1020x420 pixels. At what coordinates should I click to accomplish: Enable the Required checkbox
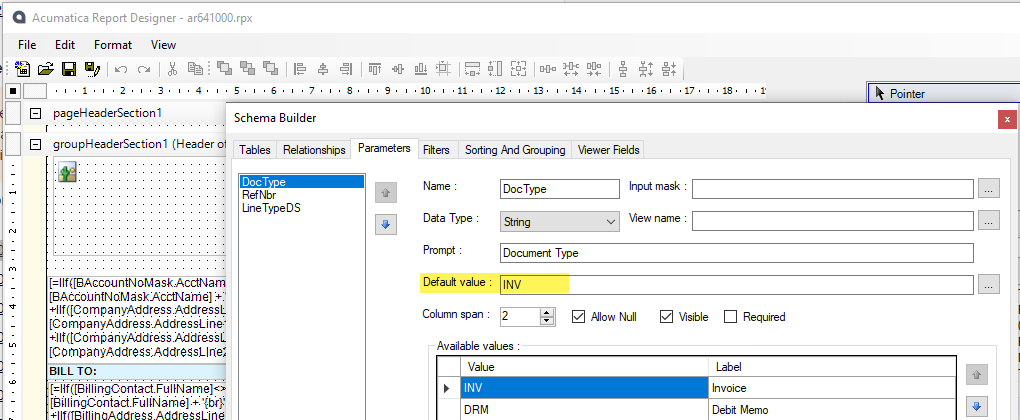point(731,317)
